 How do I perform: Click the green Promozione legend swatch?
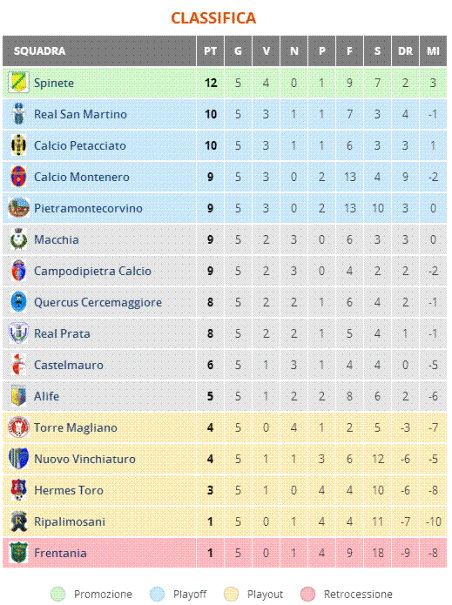[x=58, y=594]
